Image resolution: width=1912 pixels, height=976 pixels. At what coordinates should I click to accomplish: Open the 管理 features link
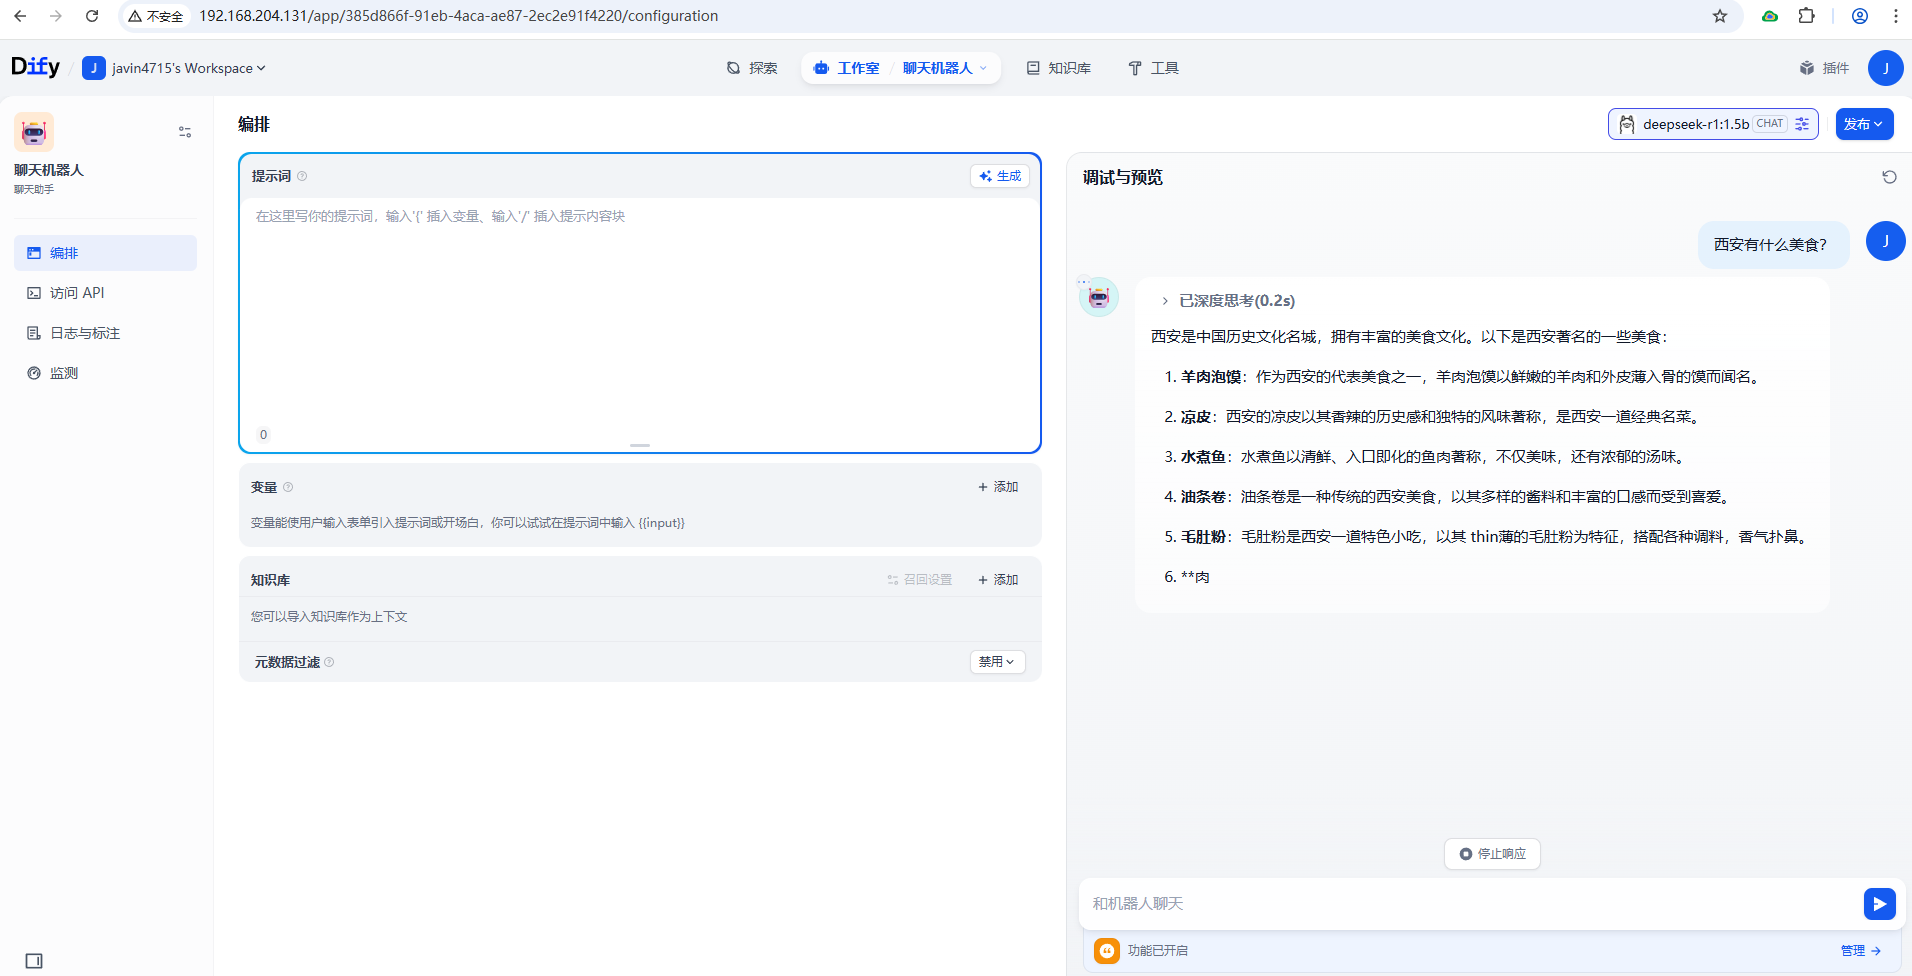coord(1860,951)
